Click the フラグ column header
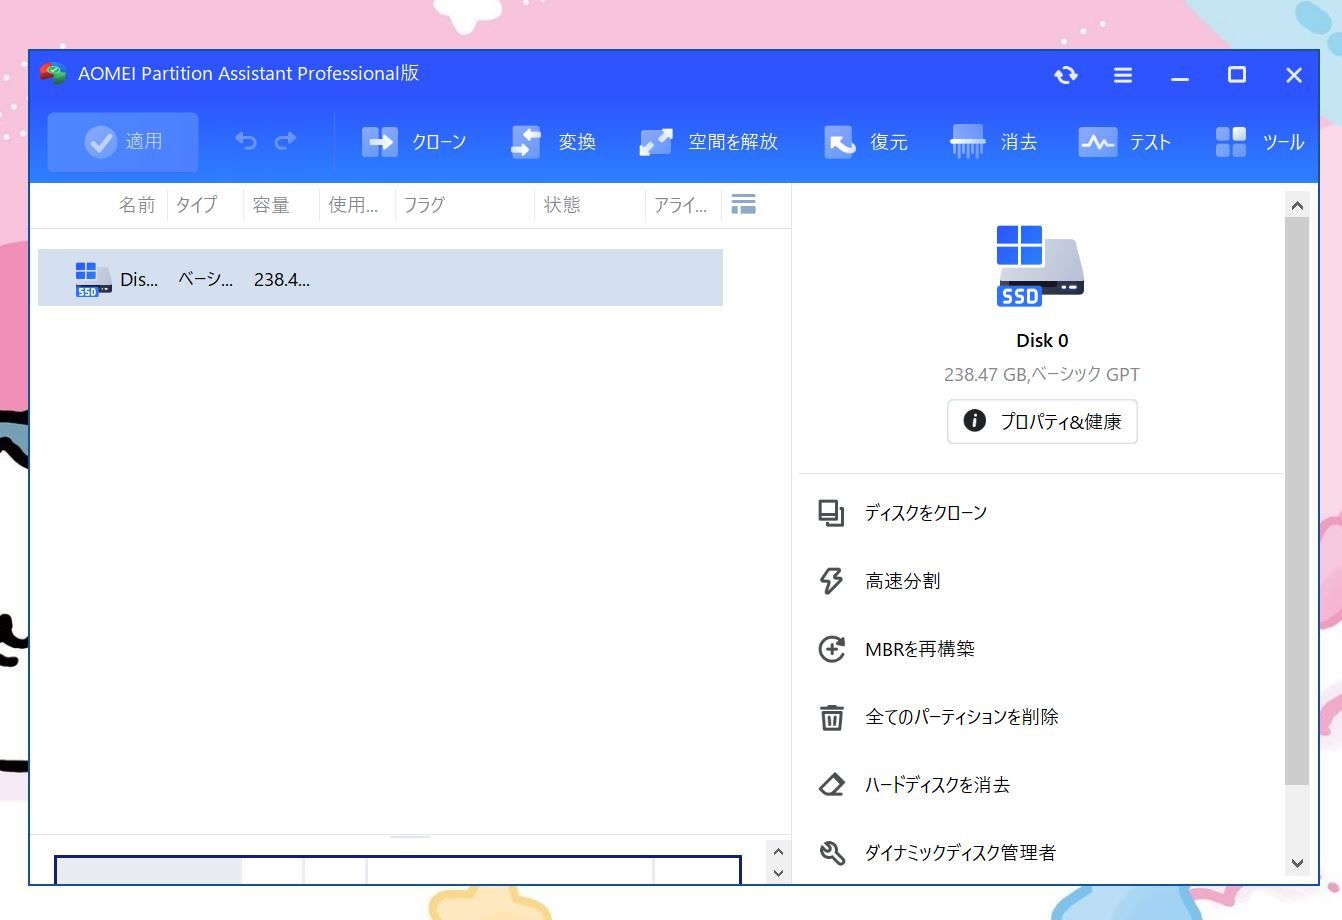Image resolution: width=1342 pixels, height=920 pixels. tap(424, 205)
